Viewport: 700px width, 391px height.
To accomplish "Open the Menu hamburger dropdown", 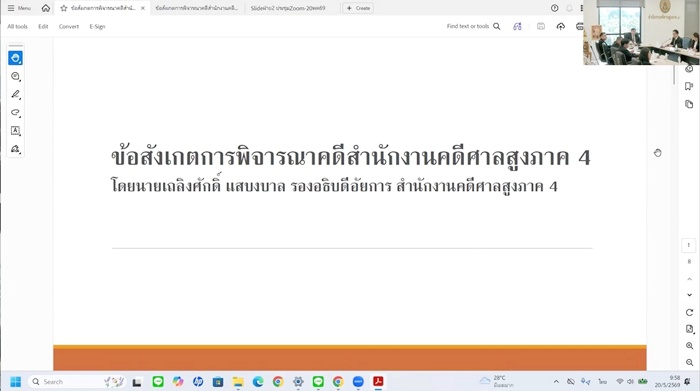I will (19, 8).
